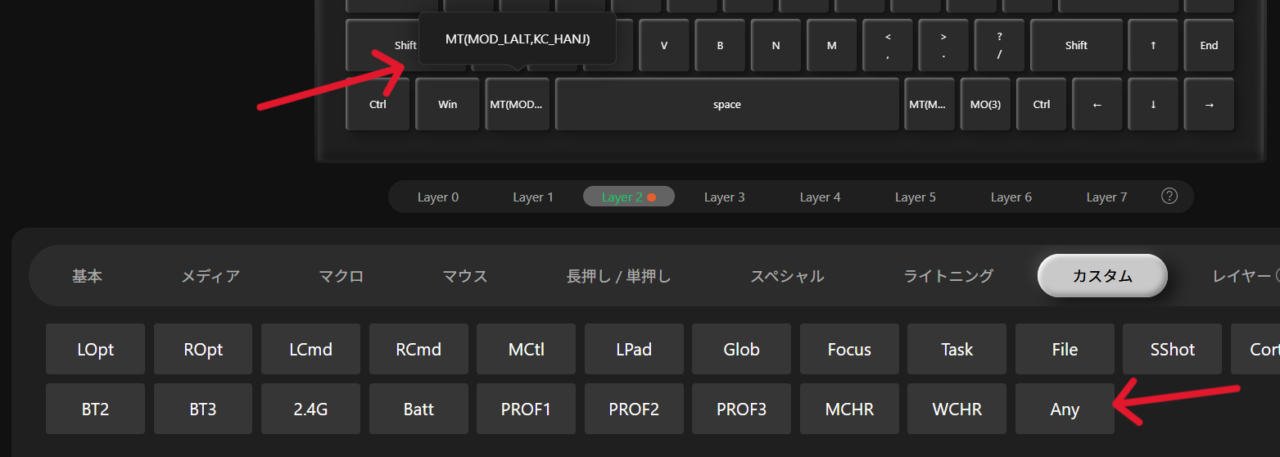1280x457 pixels.
Task: Select the End key
Action: pos(1209,45)
